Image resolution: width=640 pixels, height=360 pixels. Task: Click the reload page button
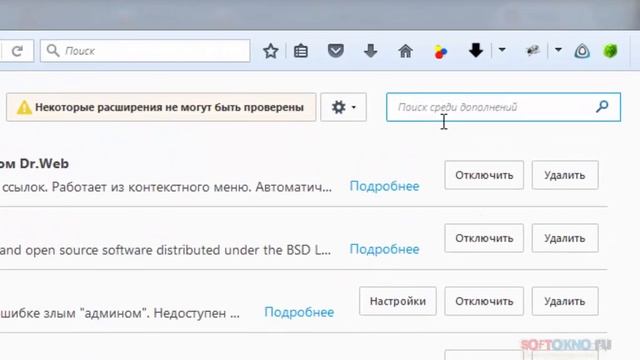[x=17, y=51]
